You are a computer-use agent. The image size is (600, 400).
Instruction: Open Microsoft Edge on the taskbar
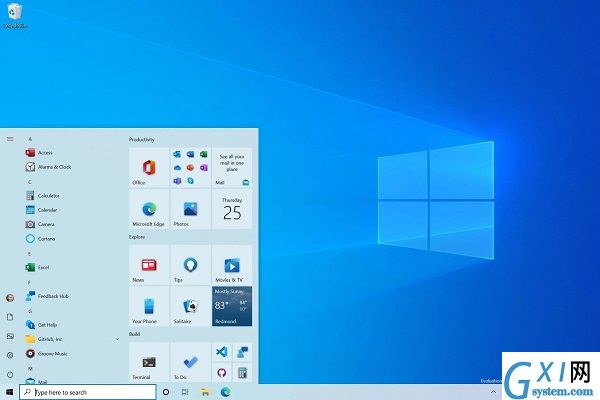[225, 392]
